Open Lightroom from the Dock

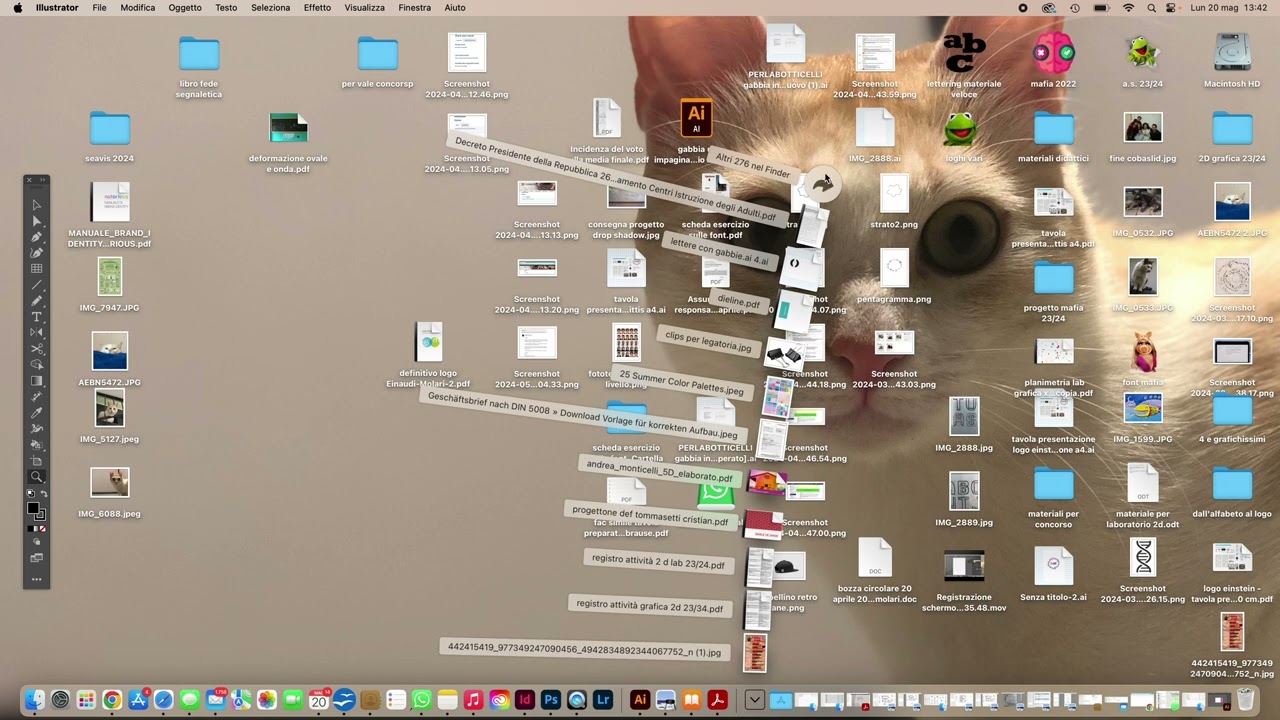point(602,700)
